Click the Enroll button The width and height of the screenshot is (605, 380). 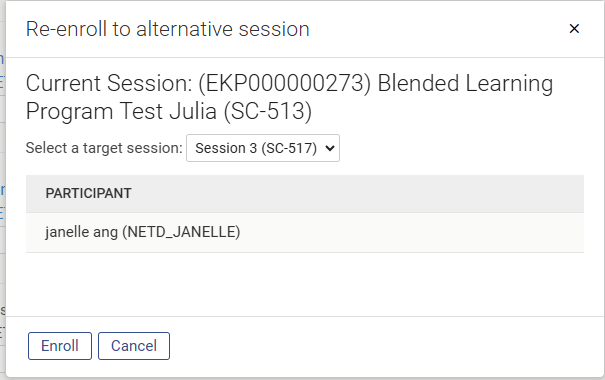click(60, 346)
